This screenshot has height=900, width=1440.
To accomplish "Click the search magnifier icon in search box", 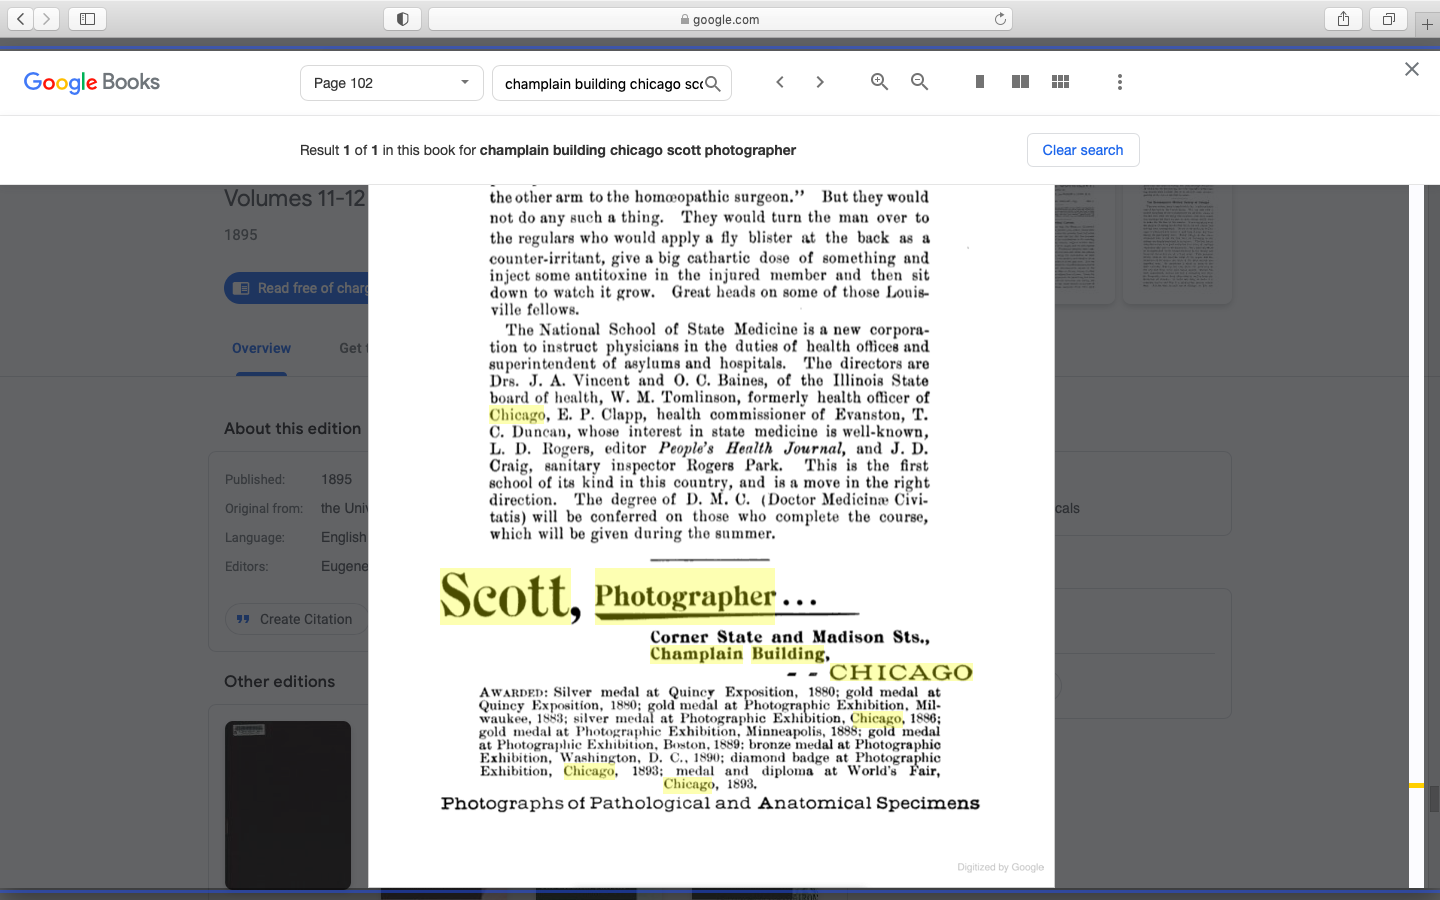I will pyautogui.click(x=713, y=84).
